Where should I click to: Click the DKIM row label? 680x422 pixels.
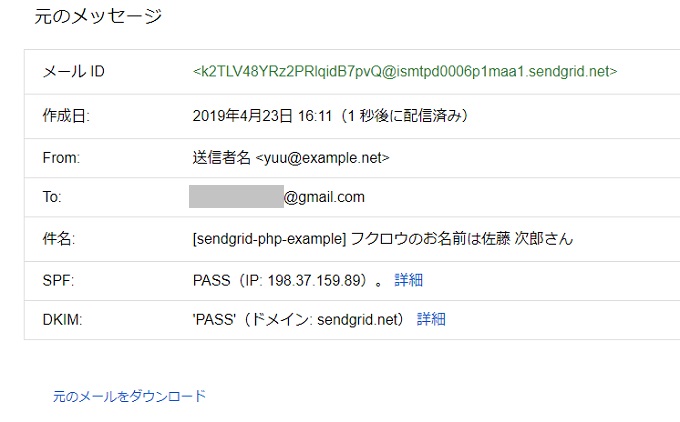tap(62, 320)
